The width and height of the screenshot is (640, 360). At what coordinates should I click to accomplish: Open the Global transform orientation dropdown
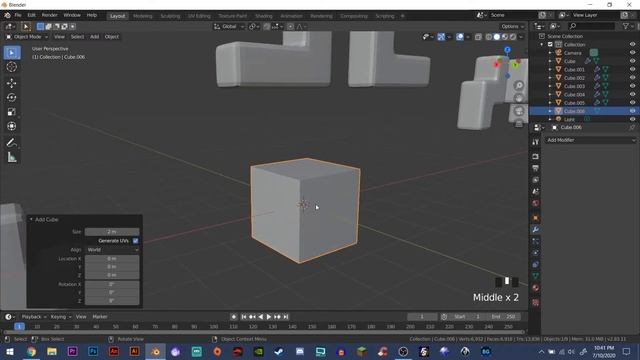click(x=229, y=27)
